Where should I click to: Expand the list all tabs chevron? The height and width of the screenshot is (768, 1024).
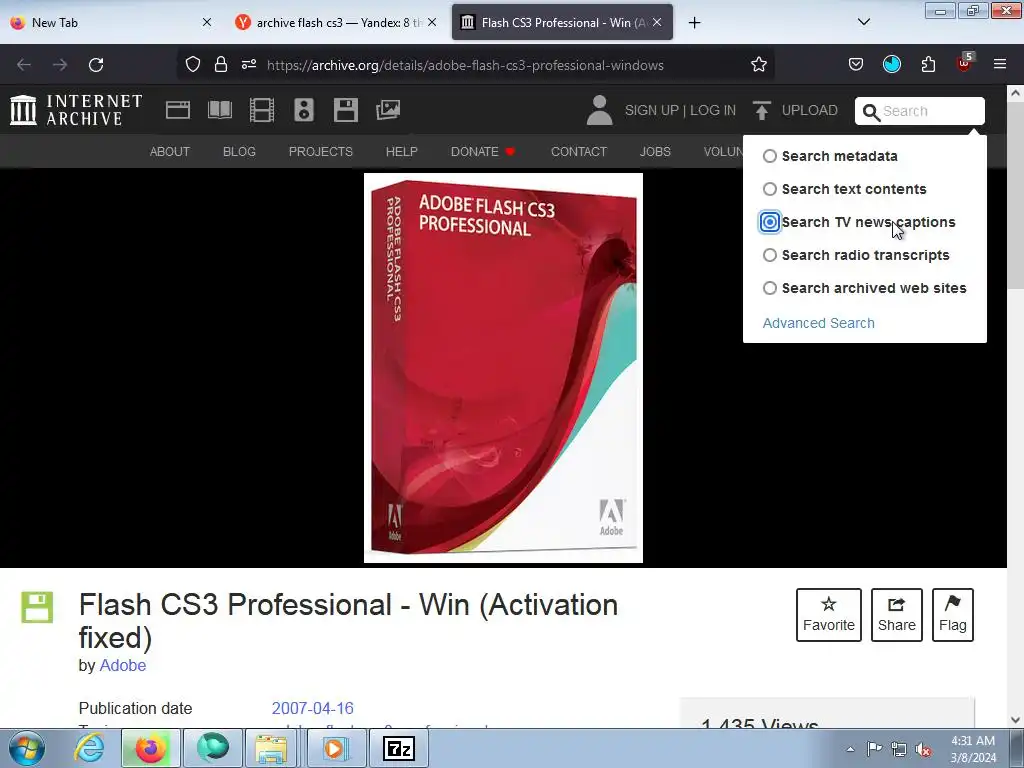pos(863,22)
